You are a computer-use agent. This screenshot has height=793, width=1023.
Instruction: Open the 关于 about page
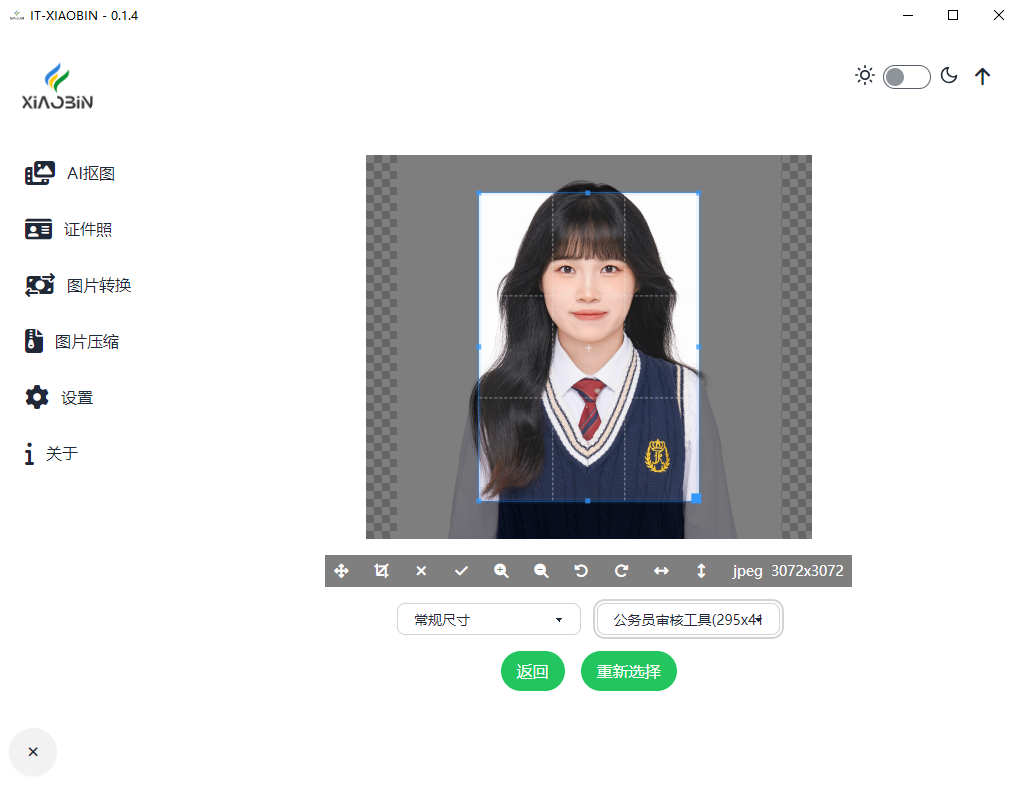[x=62, y=454]
